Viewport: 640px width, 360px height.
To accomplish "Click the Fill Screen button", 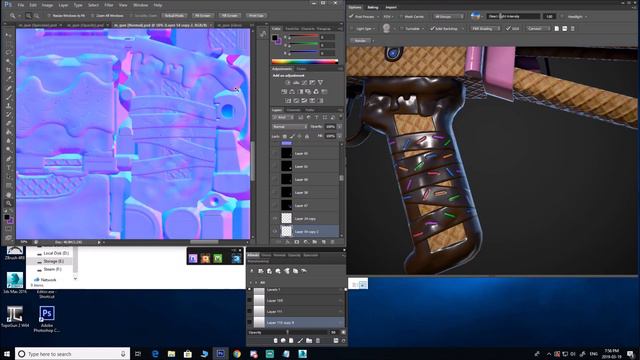I will (229, 16).
